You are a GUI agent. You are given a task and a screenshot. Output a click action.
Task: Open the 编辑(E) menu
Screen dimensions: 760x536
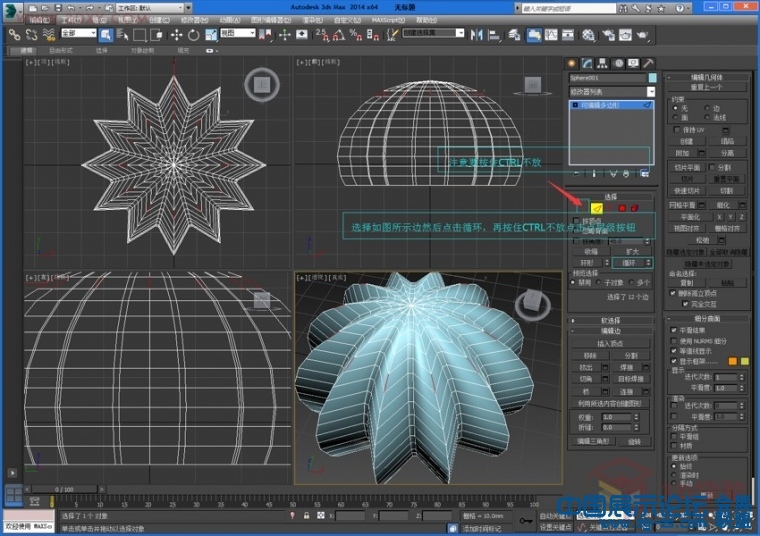pyautogui.click(x=39, y=20)
